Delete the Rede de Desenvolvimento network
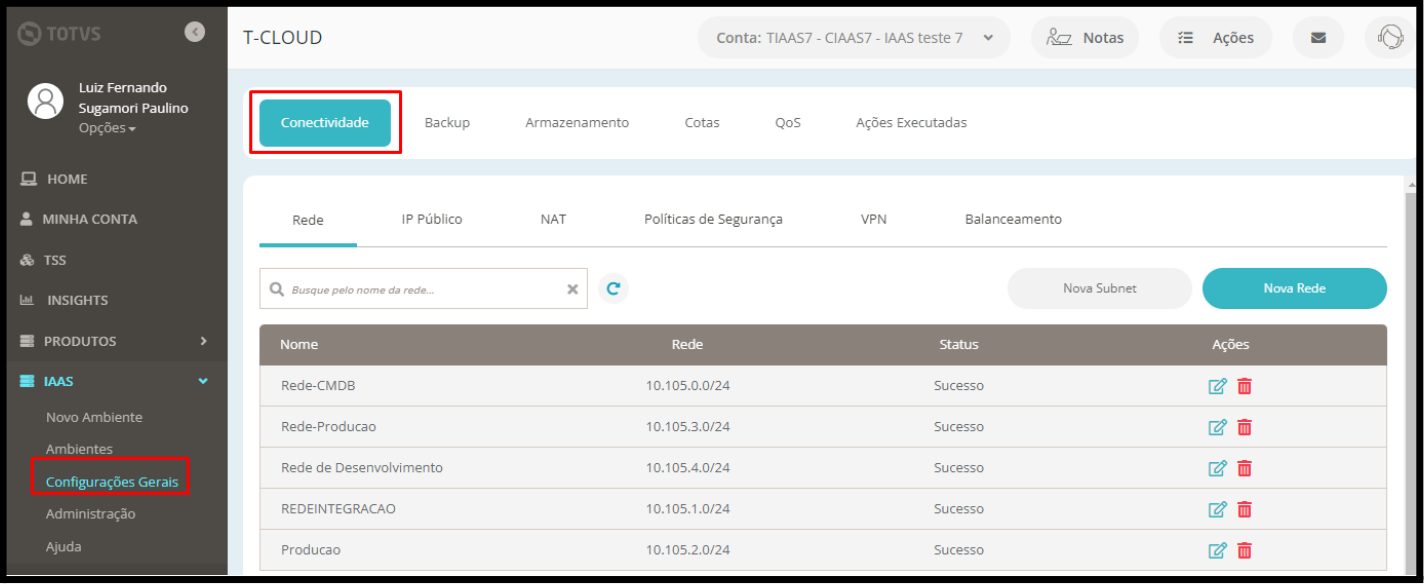Screen dimensions: 1424x584 tap(1244, 468)
